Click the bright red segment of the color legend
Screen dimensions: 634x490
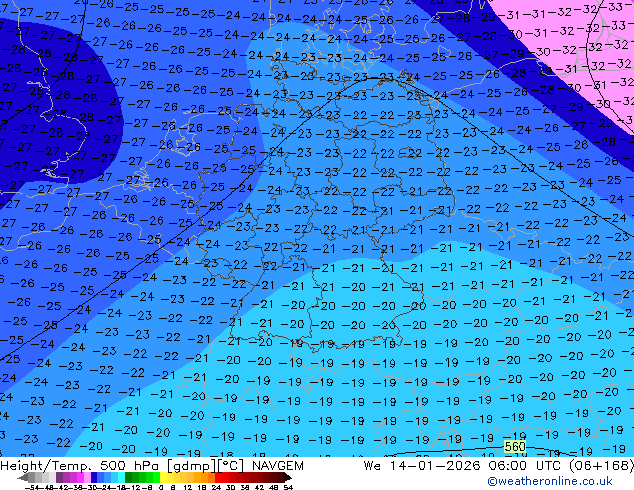point(218,478)
